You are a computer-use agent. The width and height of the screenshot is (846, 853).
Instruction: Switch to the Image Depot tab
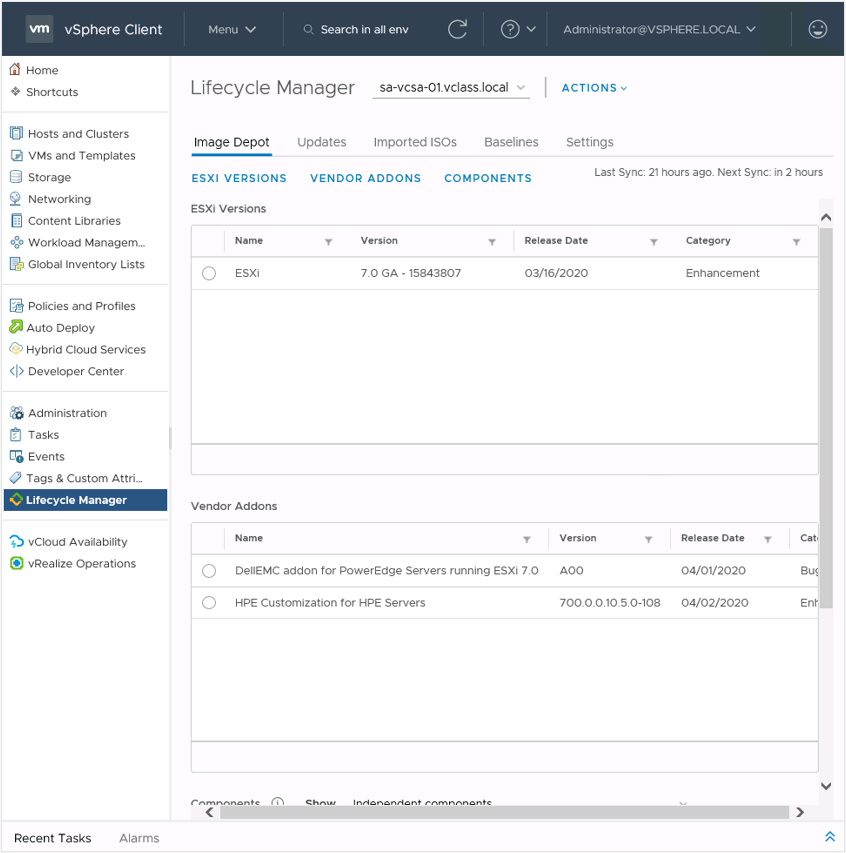click(x=231, y=142)
